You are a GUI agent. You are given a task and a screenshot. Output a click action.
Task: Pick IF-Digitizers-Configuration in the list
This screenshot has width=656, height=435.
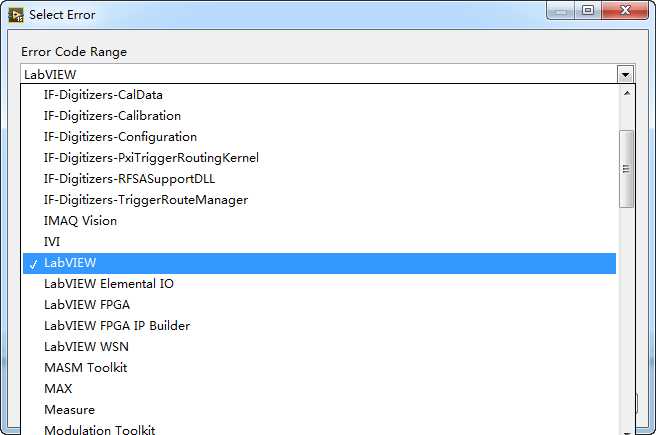point(319,137)
